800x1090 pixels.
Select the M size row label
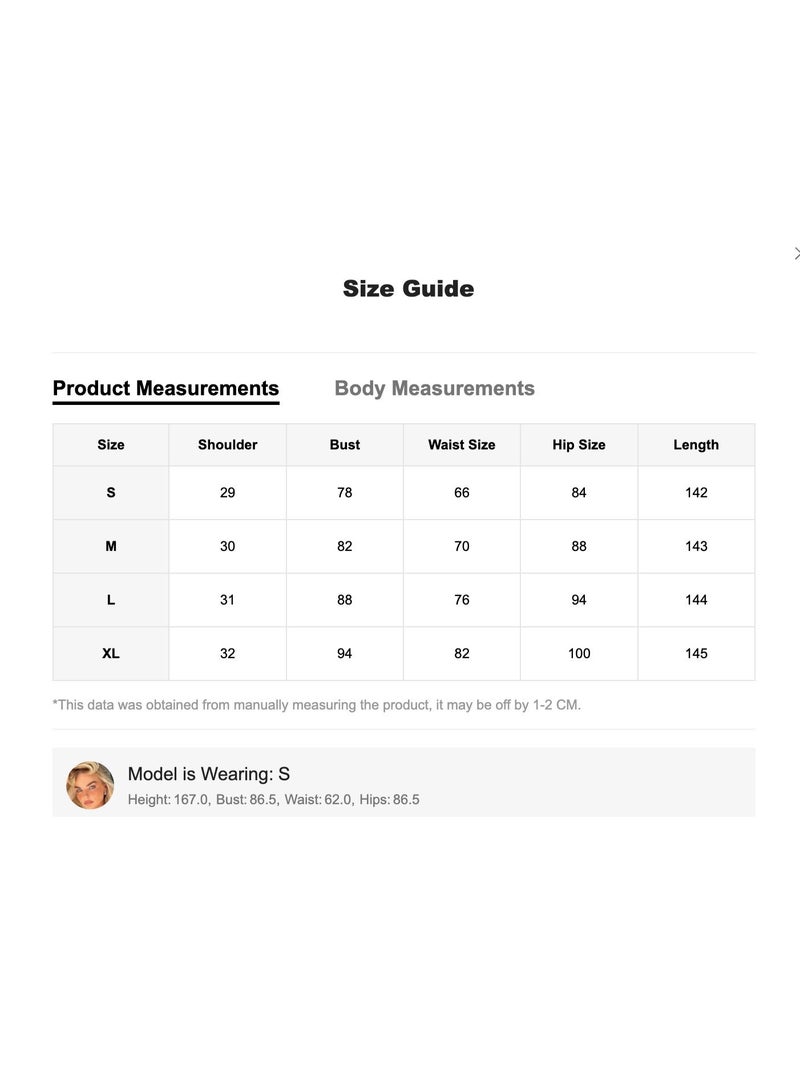pyautogui.click(x=111, y=546)
